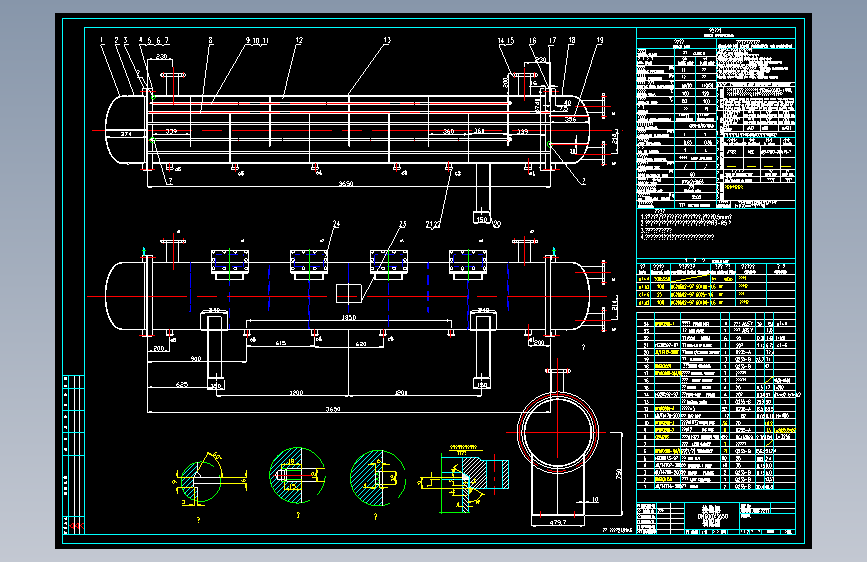Select the 150 dimension under the bottom nozzle

click(x=484, y=220)
